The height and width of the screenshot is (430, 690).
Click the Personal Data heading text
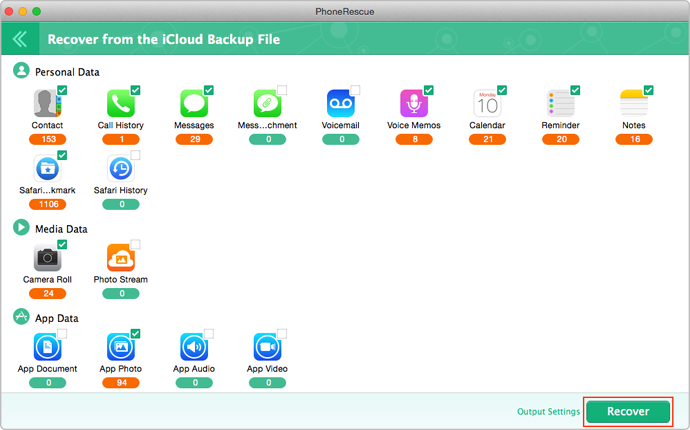click(67, 72)
